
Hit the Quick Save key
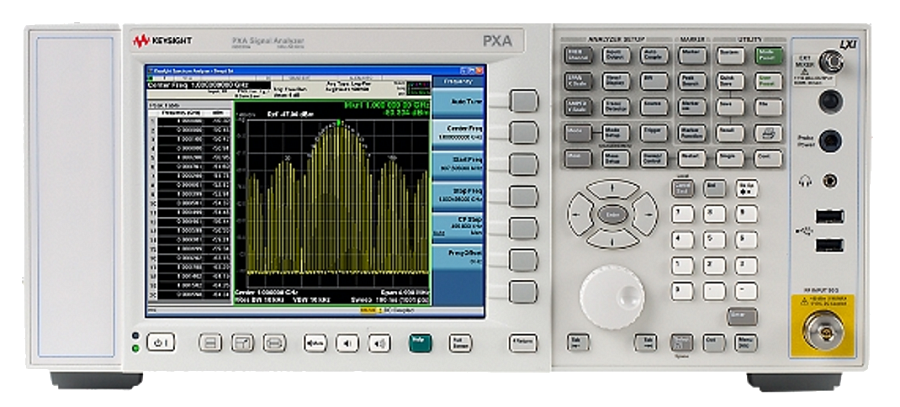click(x=730, y=82)
